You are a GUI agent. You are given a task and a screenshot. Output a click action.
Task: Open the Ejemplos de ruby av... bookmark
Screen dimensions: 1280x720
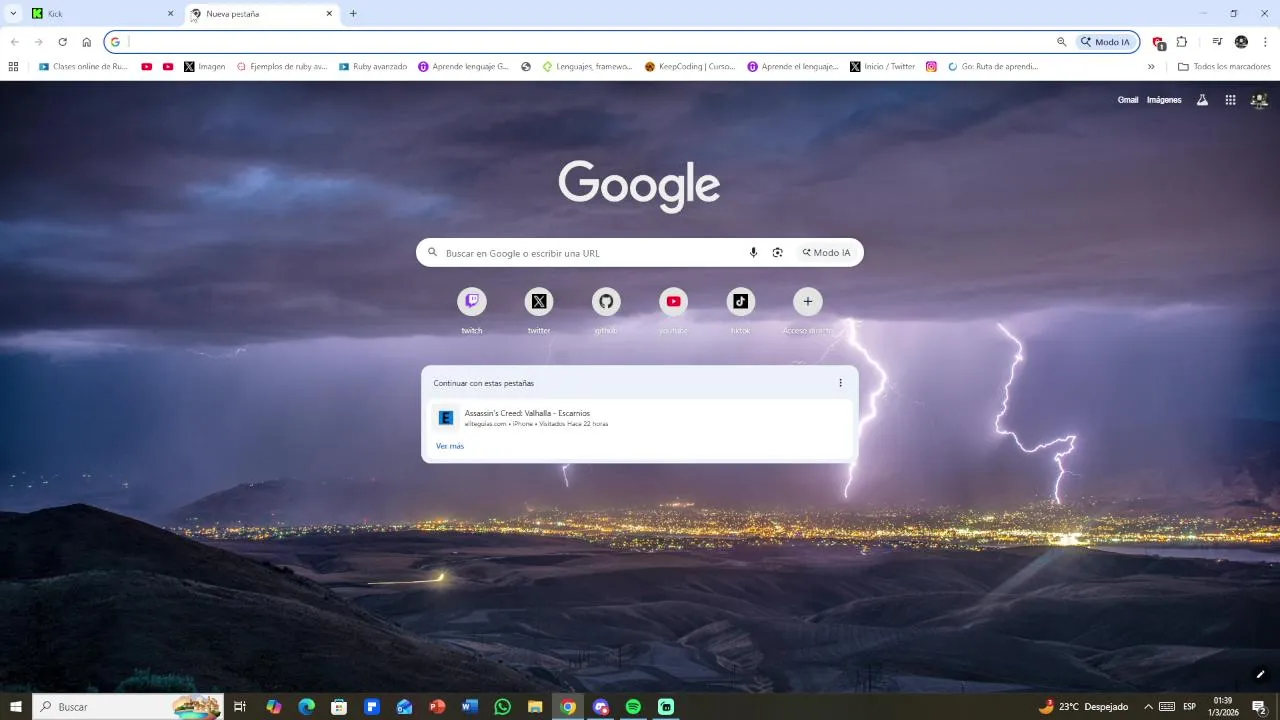pyautogui.click(x=282, y=67)
